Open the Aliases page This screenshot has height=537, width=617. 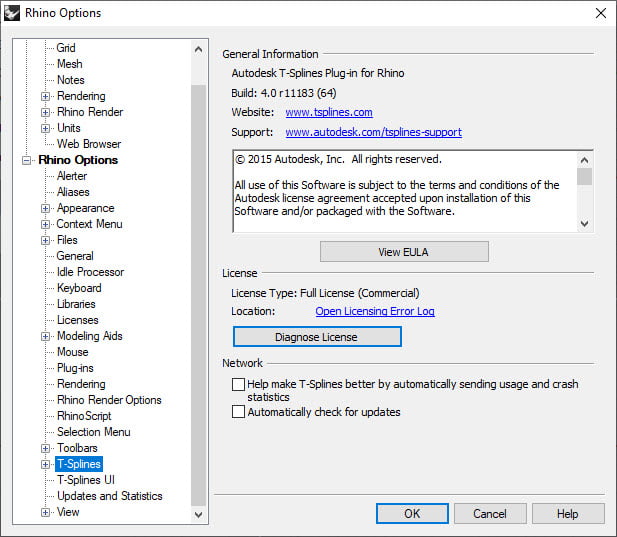(x=73, y=192)
